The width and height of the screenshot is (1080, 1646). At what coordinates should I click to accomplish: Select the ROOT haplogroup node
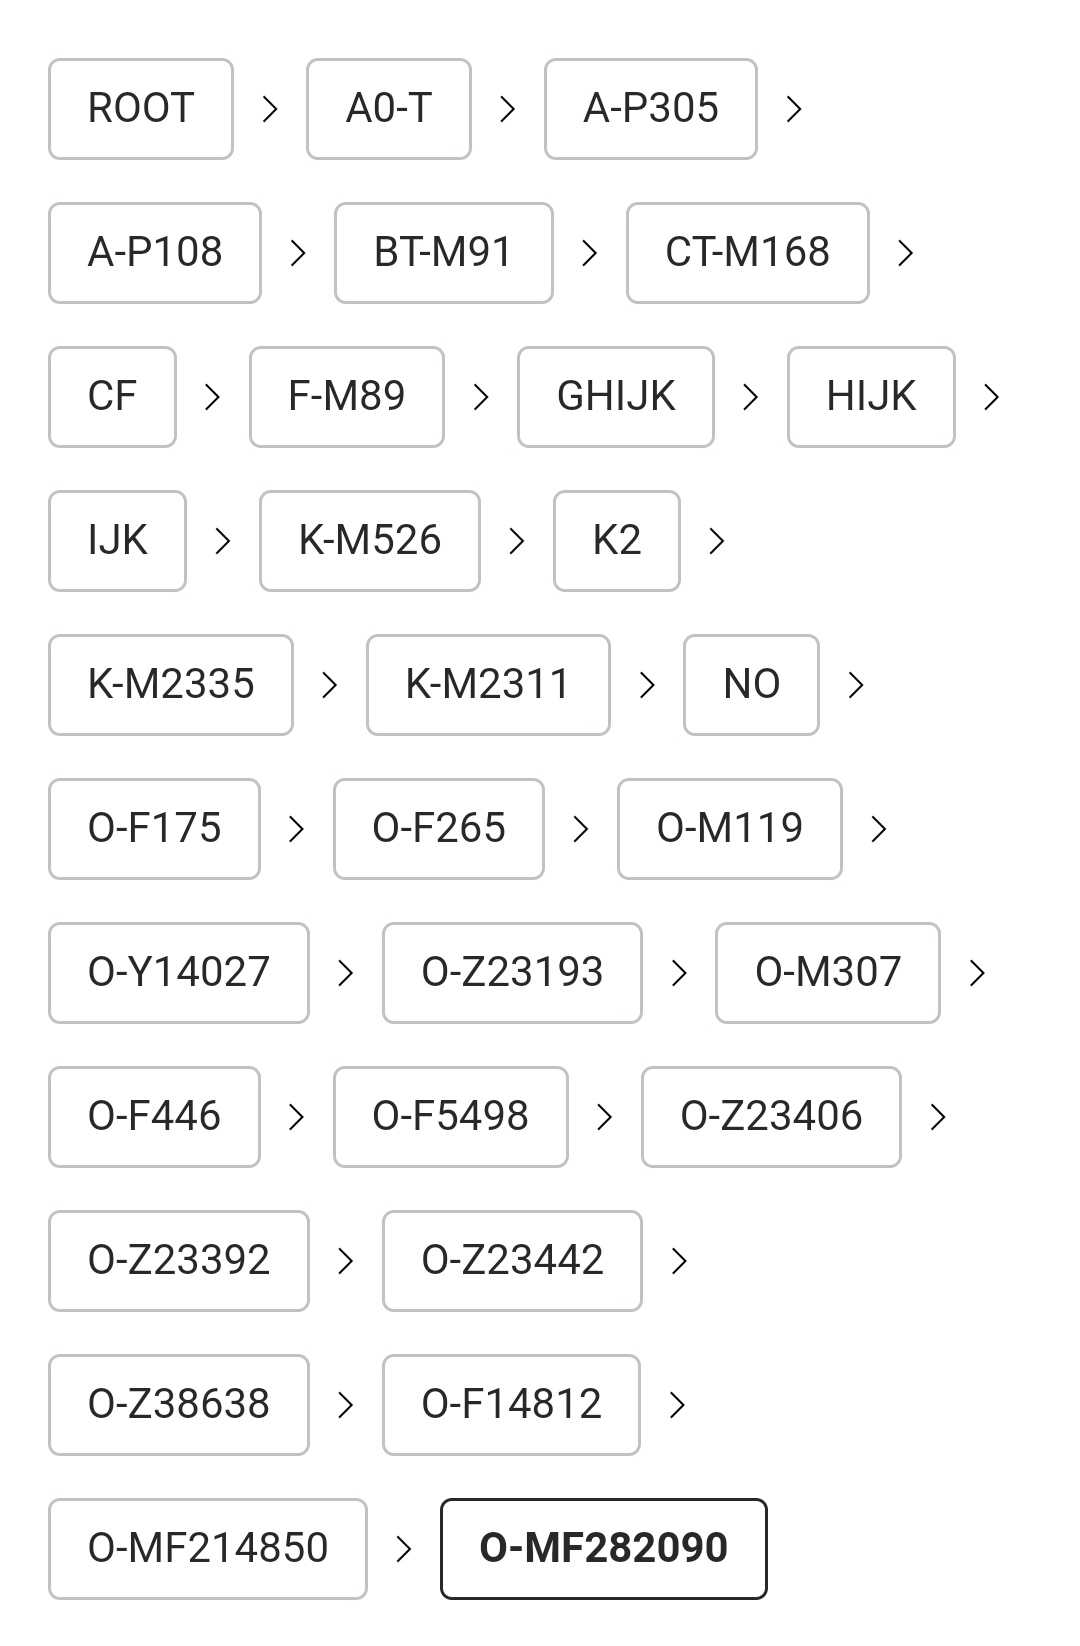141,109
